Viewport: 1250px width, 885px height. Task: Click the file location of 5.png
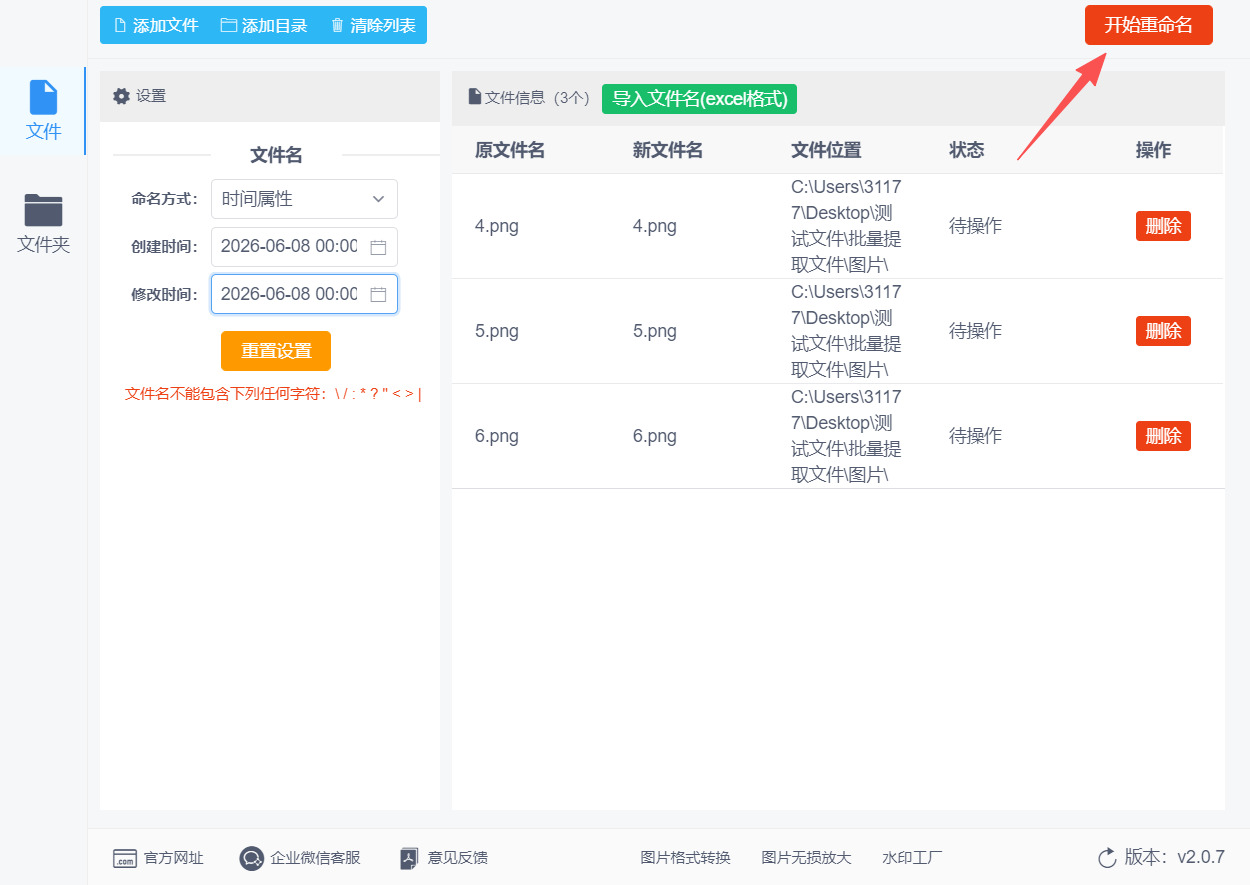[x=846, y=331]
